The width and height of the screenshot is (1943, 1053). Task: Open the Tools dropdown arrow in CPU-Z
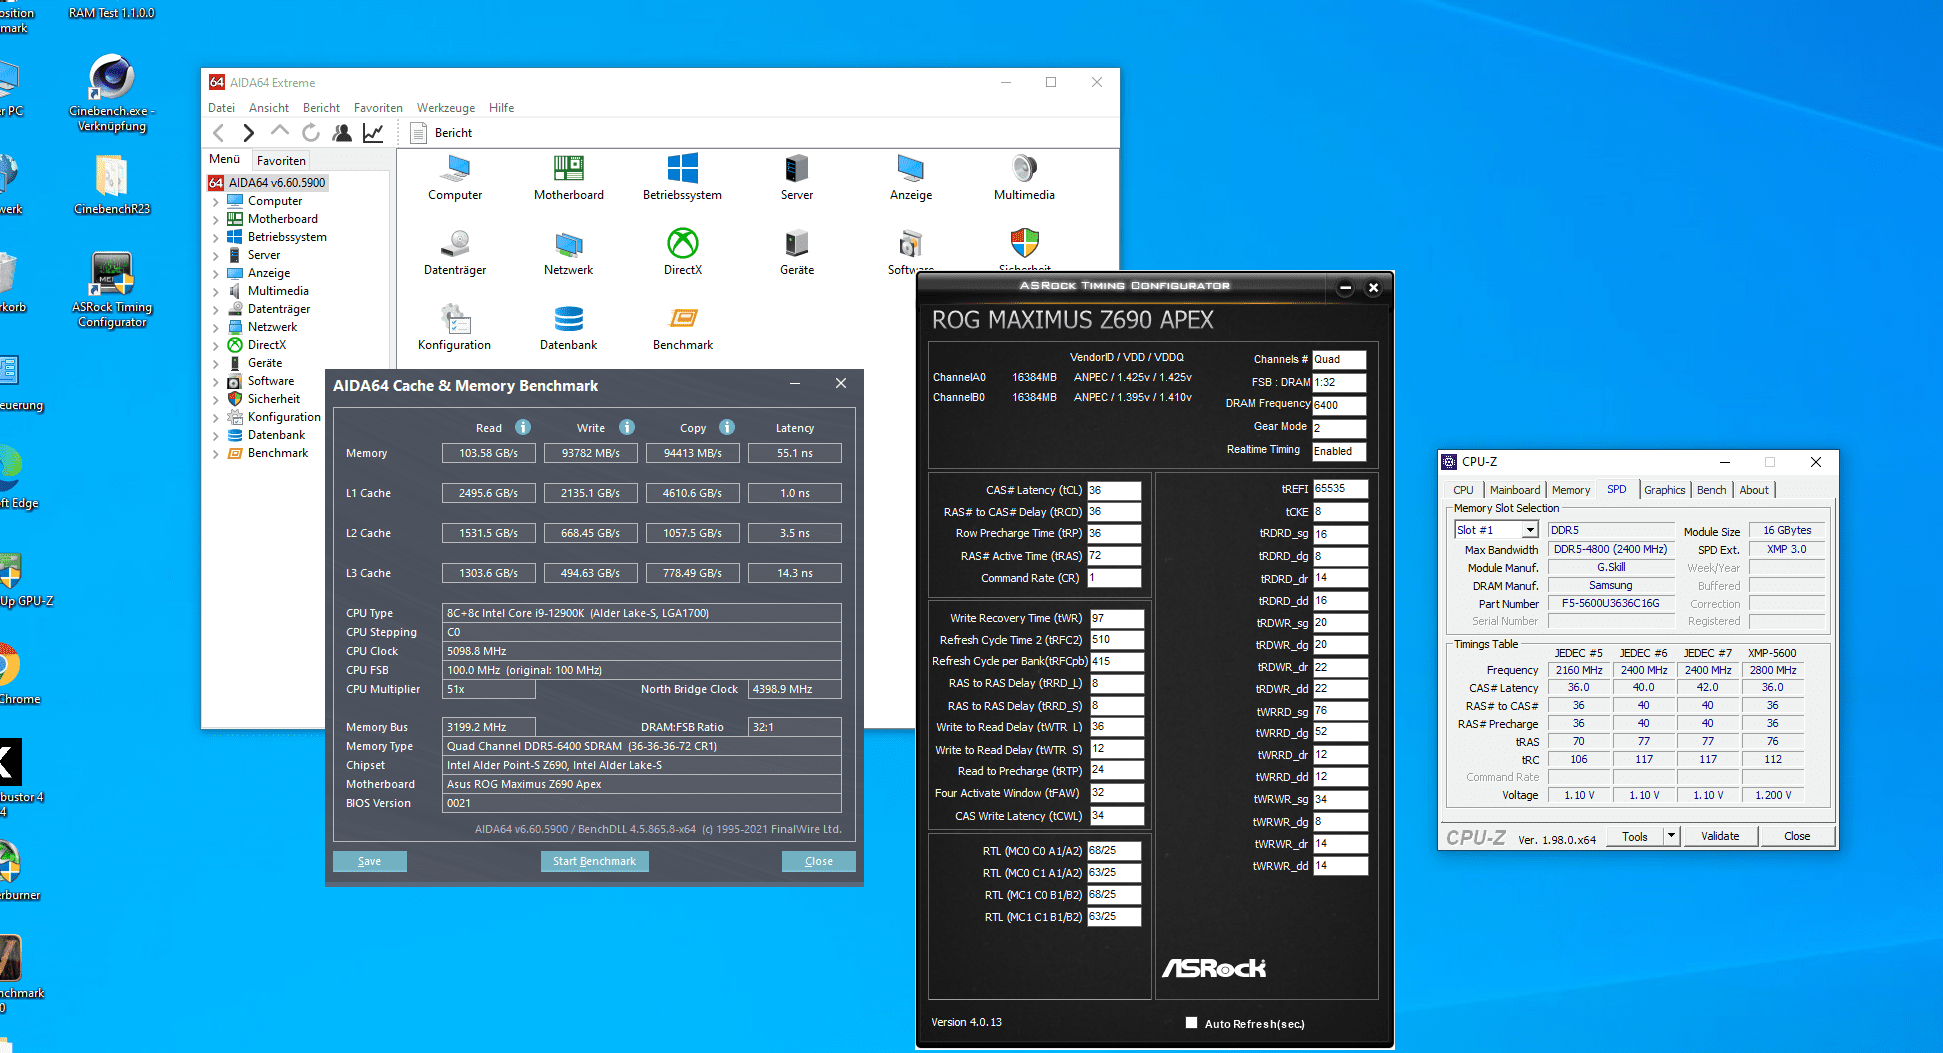[1671, 836]
